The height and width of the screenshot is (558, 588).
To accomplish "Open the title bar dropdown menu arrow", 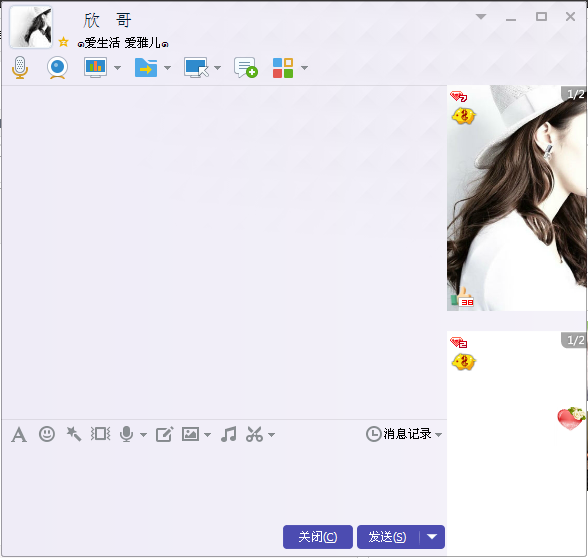I will pos(481,16).
